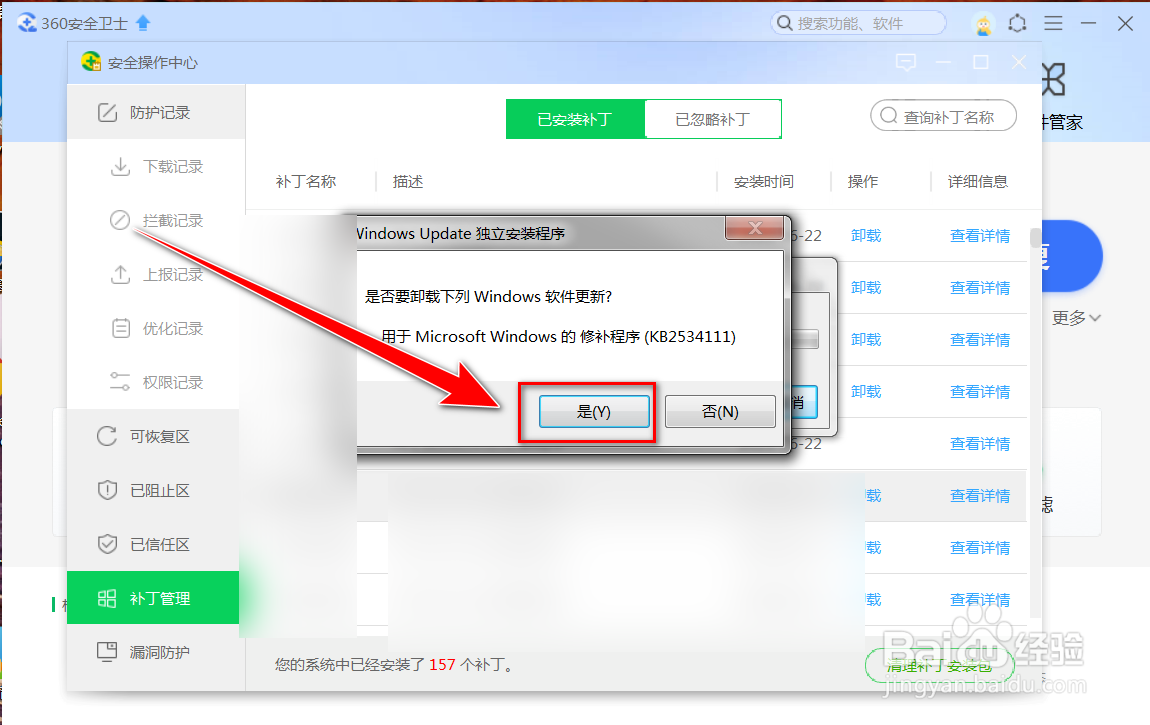Select the 可恢复区 recoverable zone

(152, 436)
